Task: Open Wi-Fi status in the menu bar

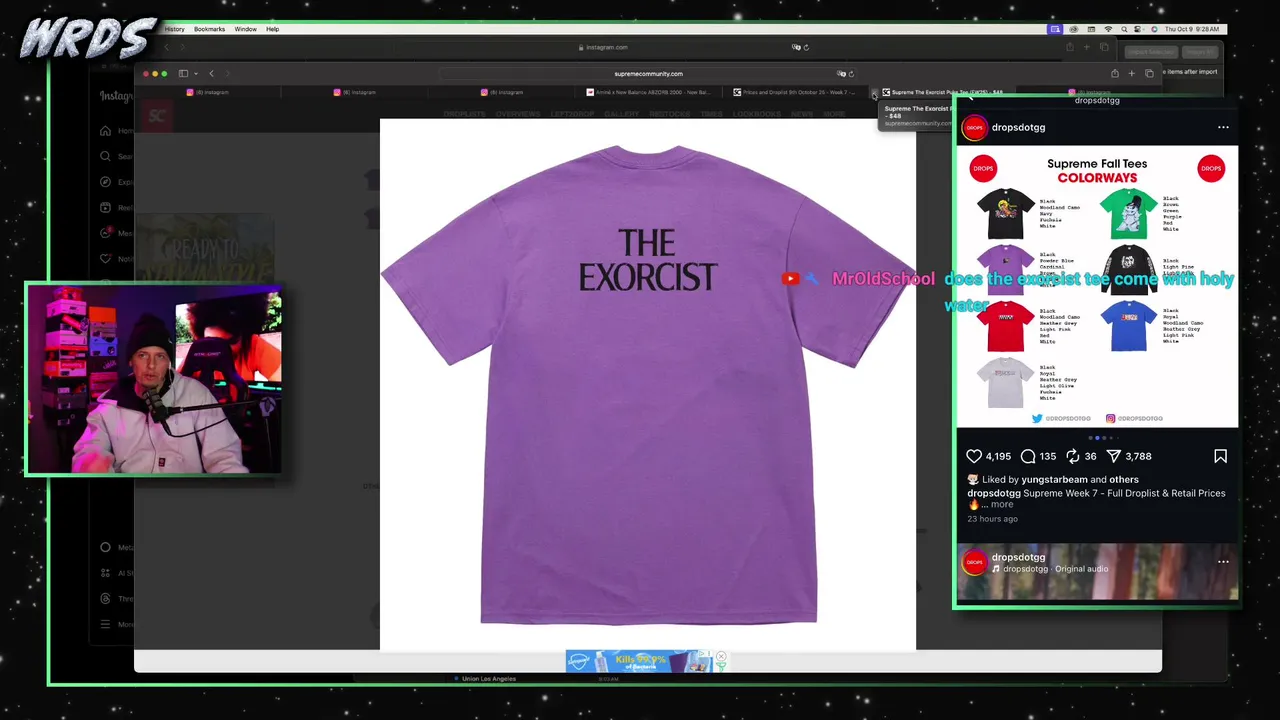Action: [x=1108, y=29]
